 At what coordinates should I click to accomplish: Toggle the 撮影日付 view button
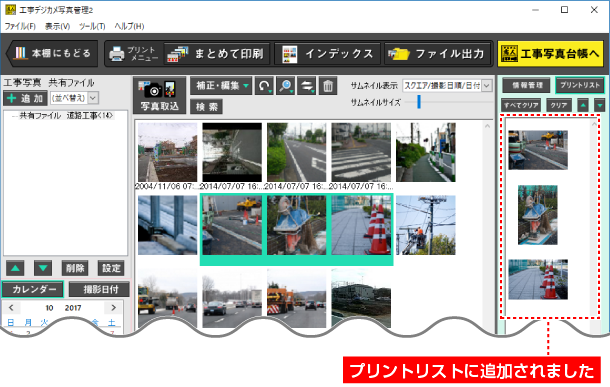[99, 289]
